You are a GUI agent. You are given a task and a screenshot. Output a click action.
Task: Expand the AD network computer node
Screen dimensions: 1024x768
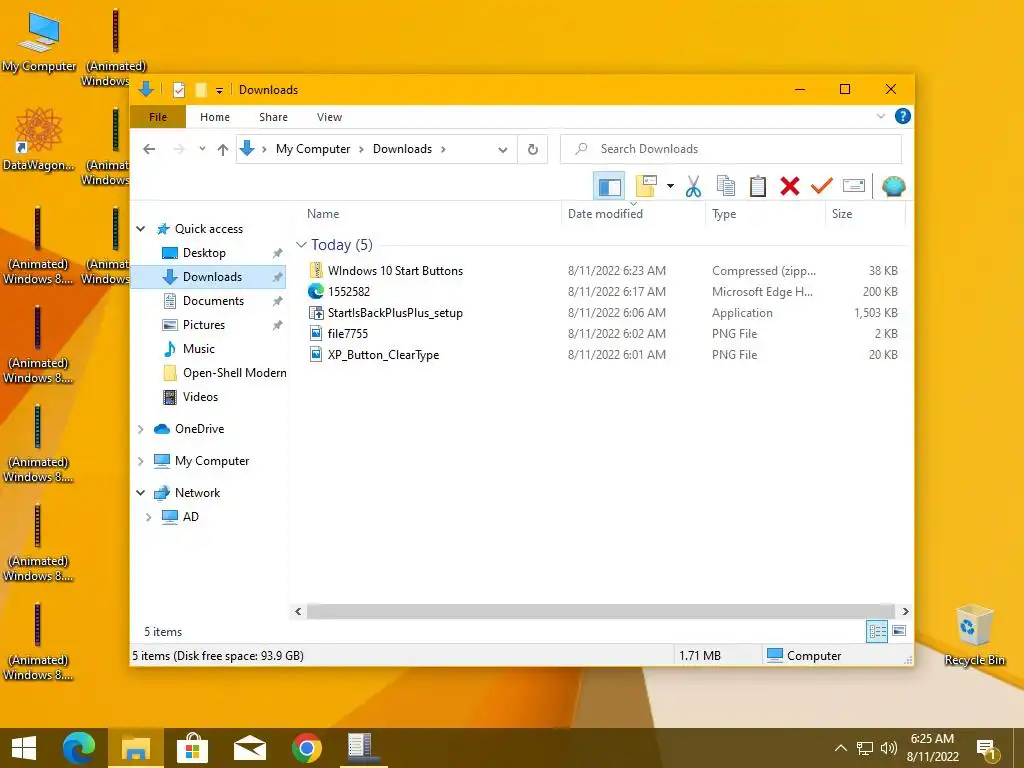pos(148,517)
